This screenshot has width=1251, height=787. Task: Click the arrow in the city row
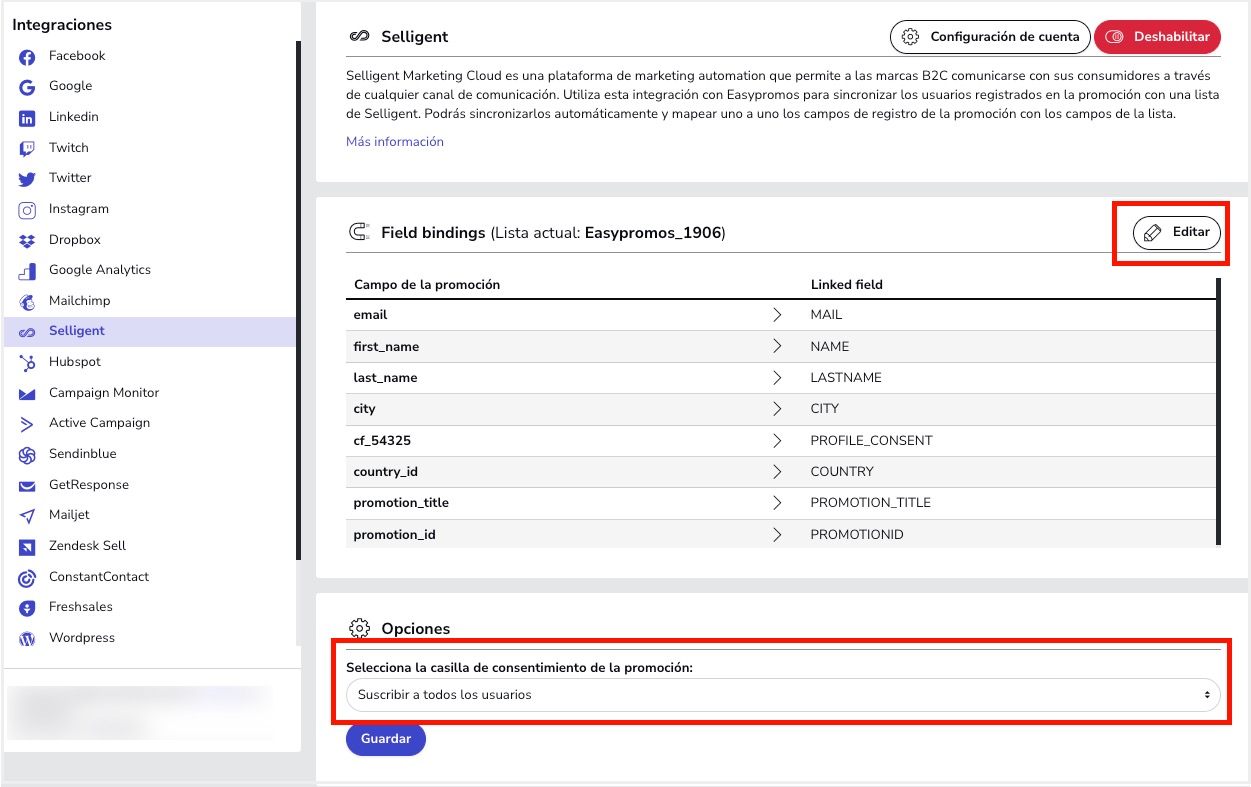tap(777, 409)
